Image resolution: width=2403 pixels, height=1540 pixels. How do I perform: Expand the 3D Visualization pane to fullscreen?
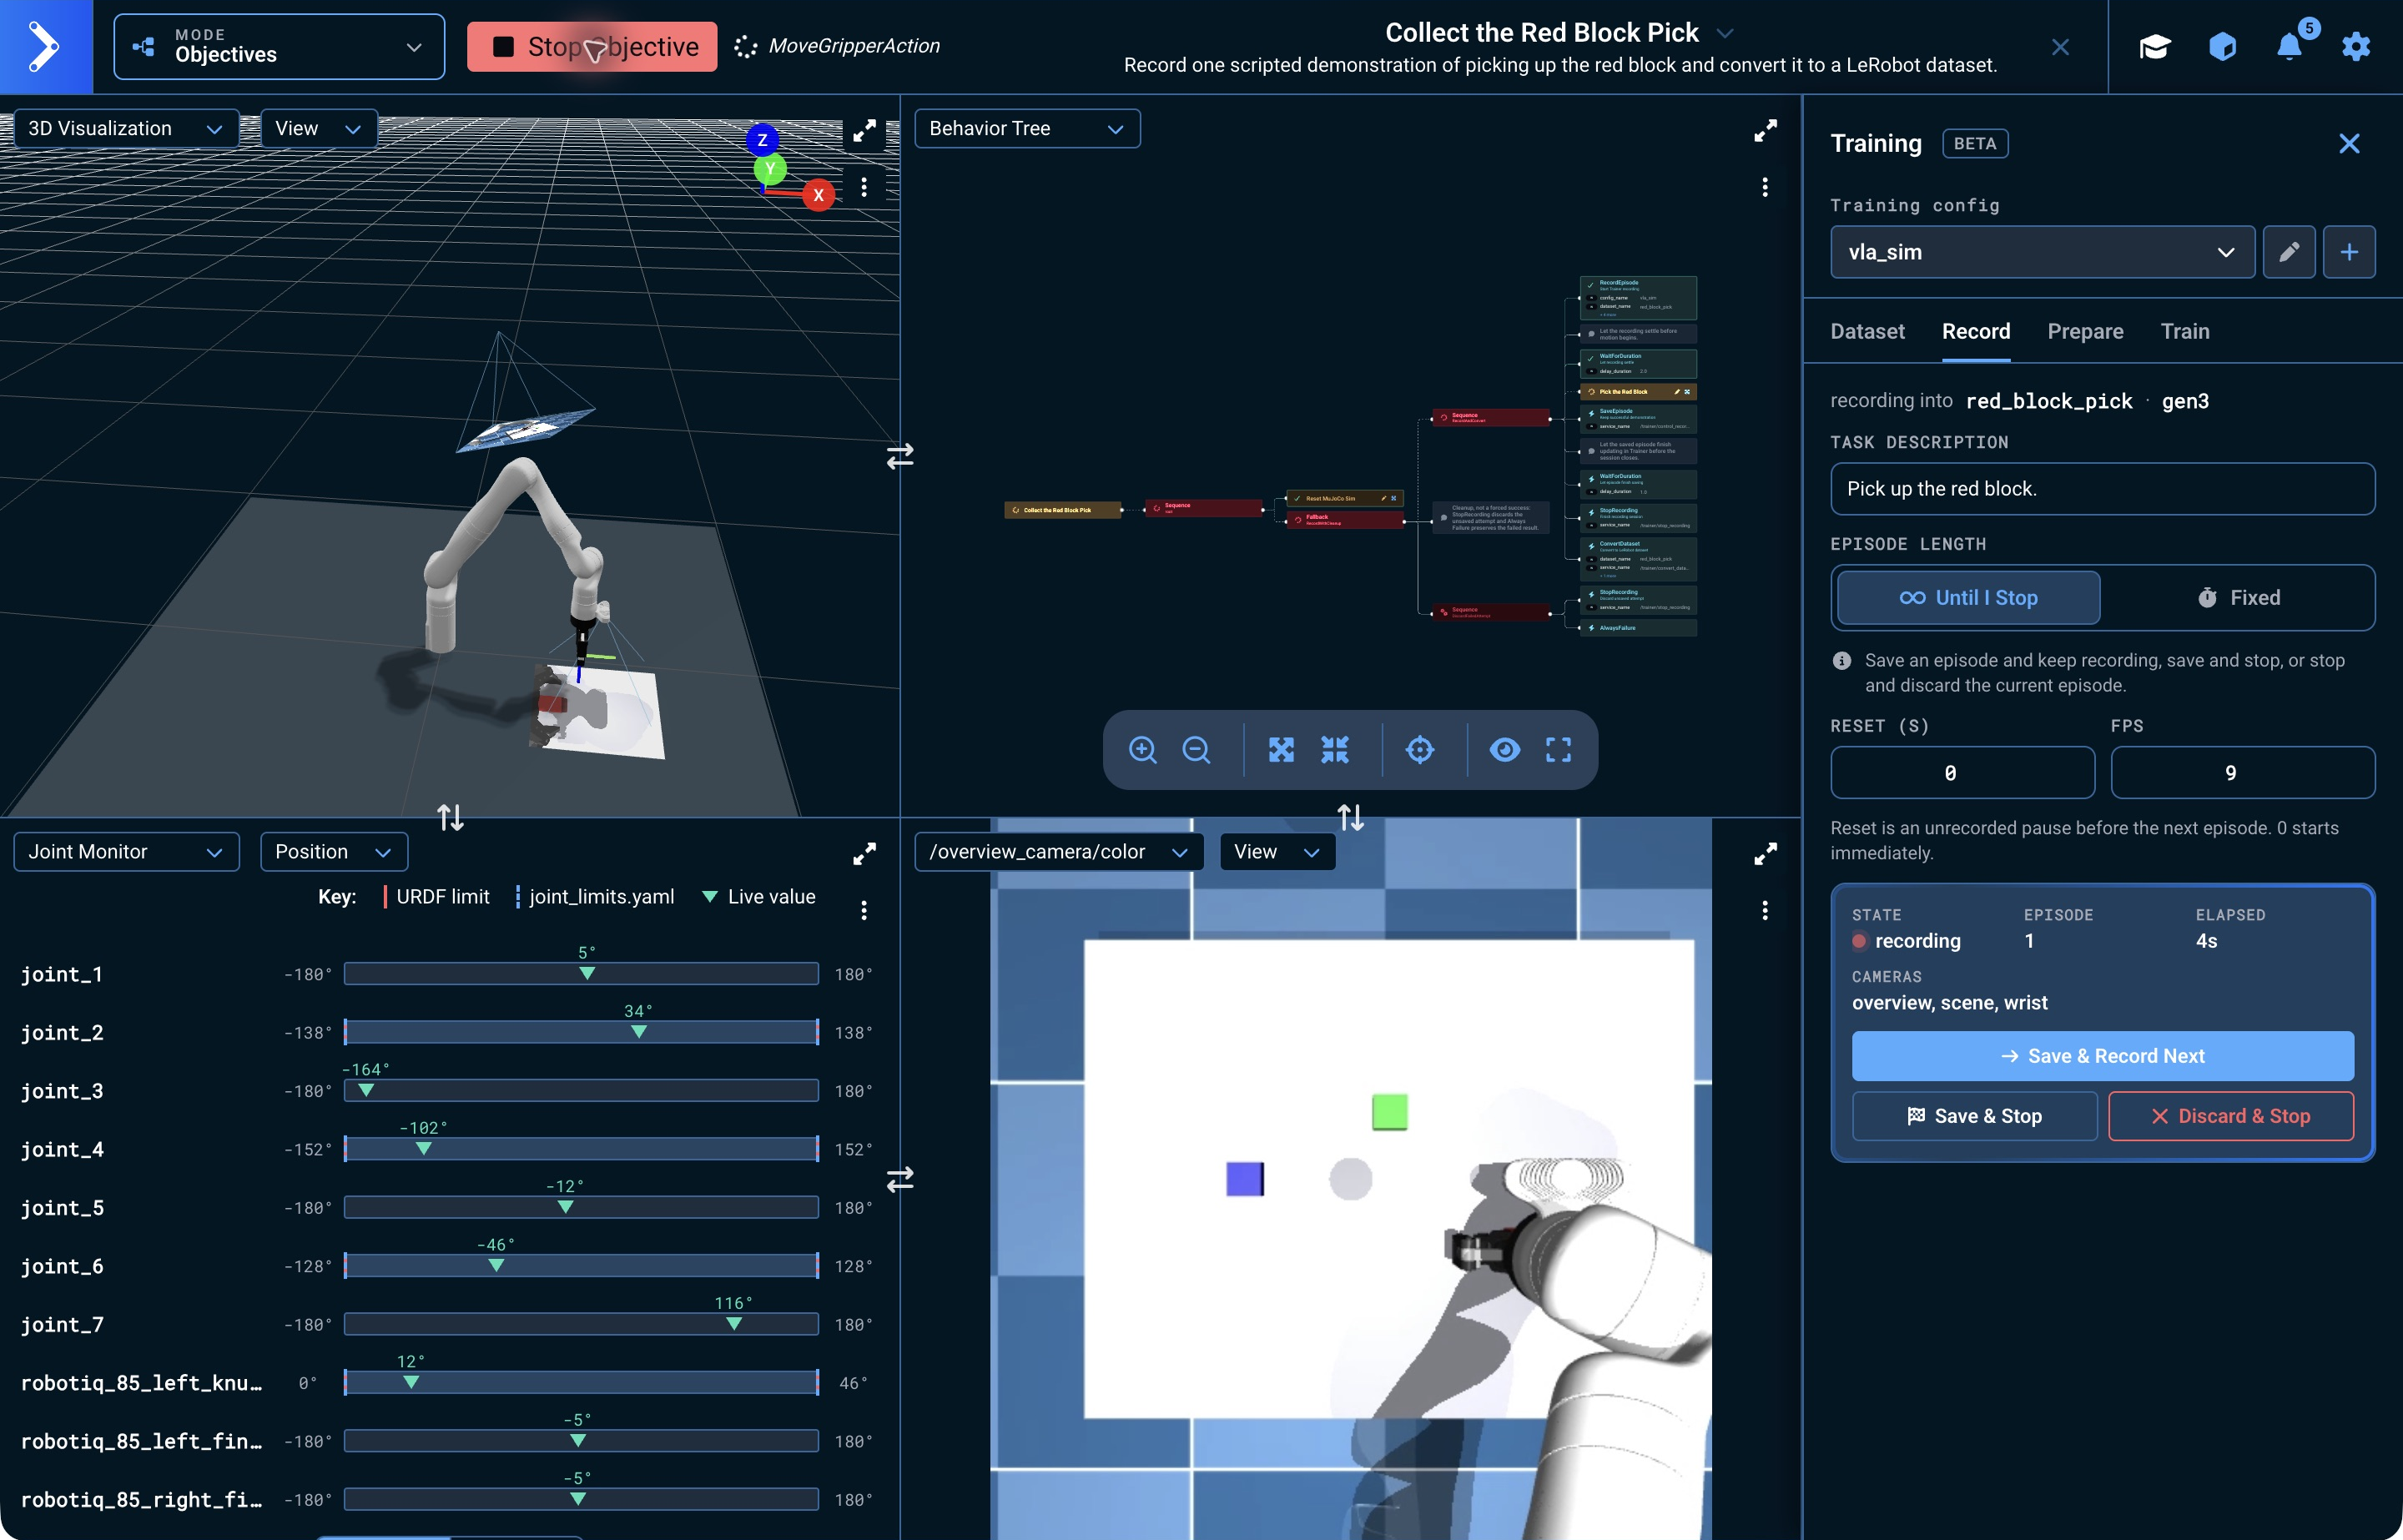pos(864,131)
